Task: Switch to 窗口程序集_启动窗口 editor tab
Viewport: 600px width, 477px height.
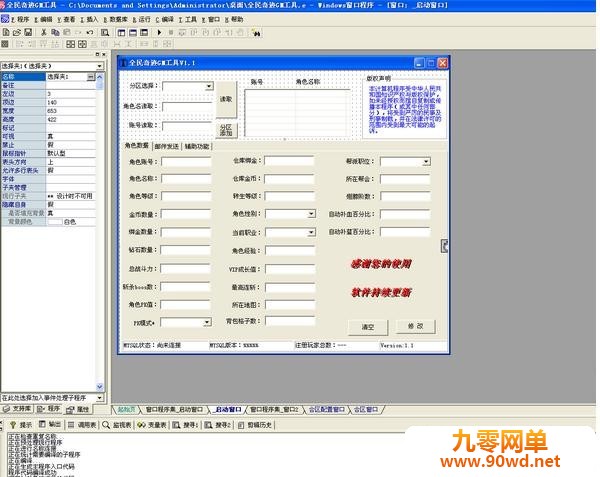Action: (174, 409)
